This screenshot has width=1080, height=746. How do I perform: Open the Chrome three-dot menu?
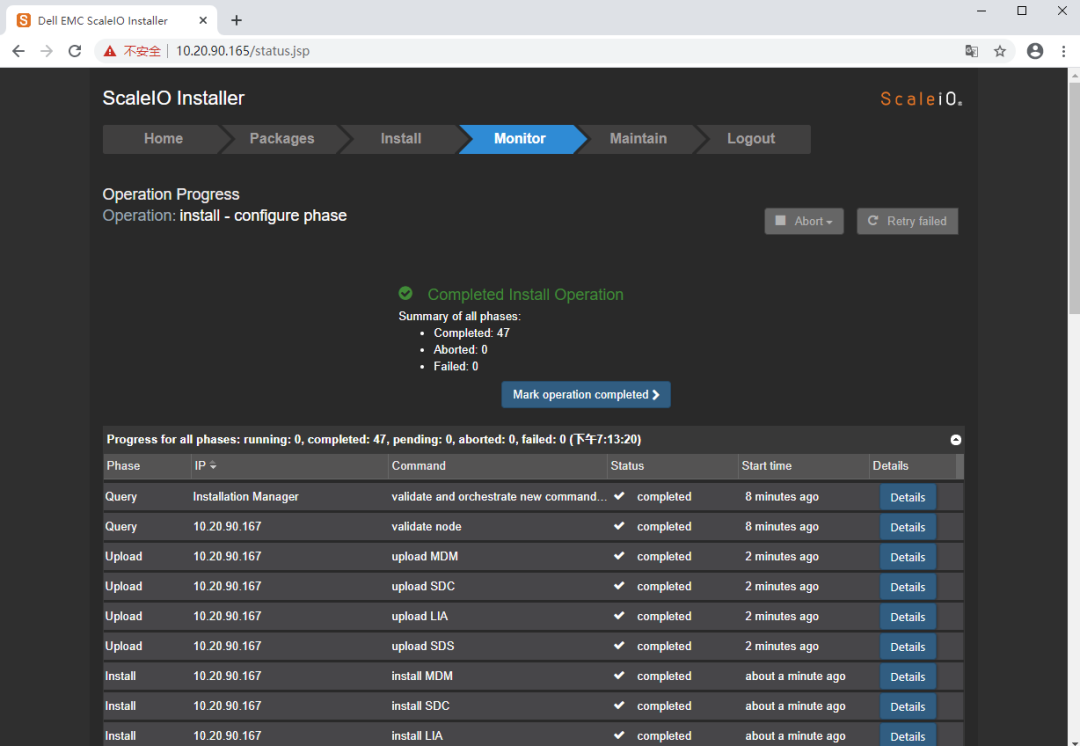(1061, 51)
